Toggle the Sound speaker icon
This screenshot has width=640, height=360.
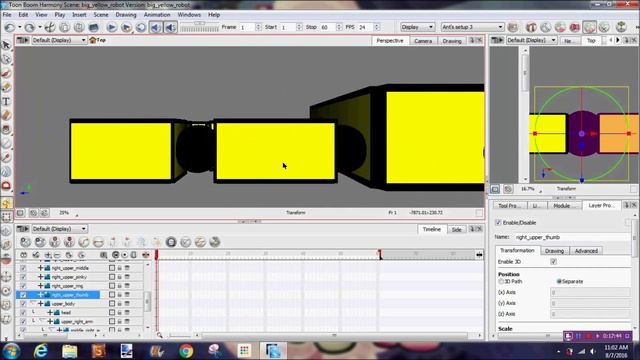pos(156,27)
